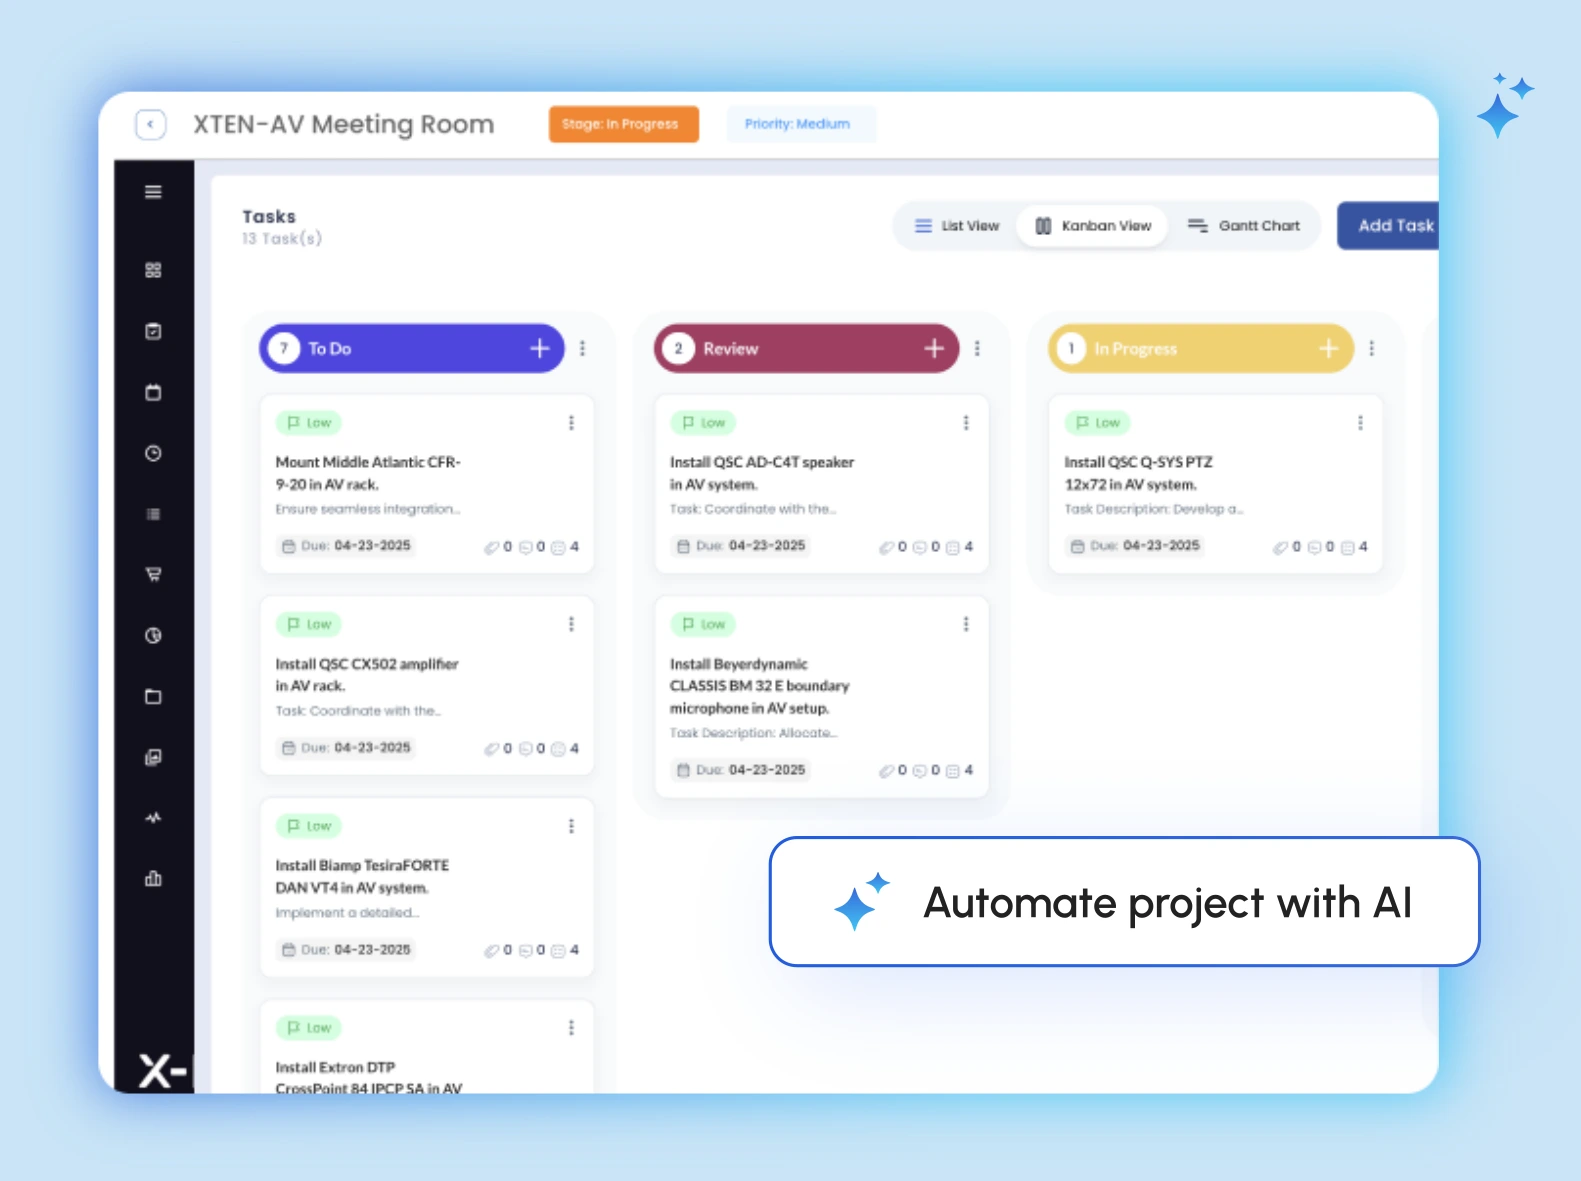The height and width of the screenshot is (1181, 1581).
Task: Switch to Kanban View
Action: point(1092,226)
